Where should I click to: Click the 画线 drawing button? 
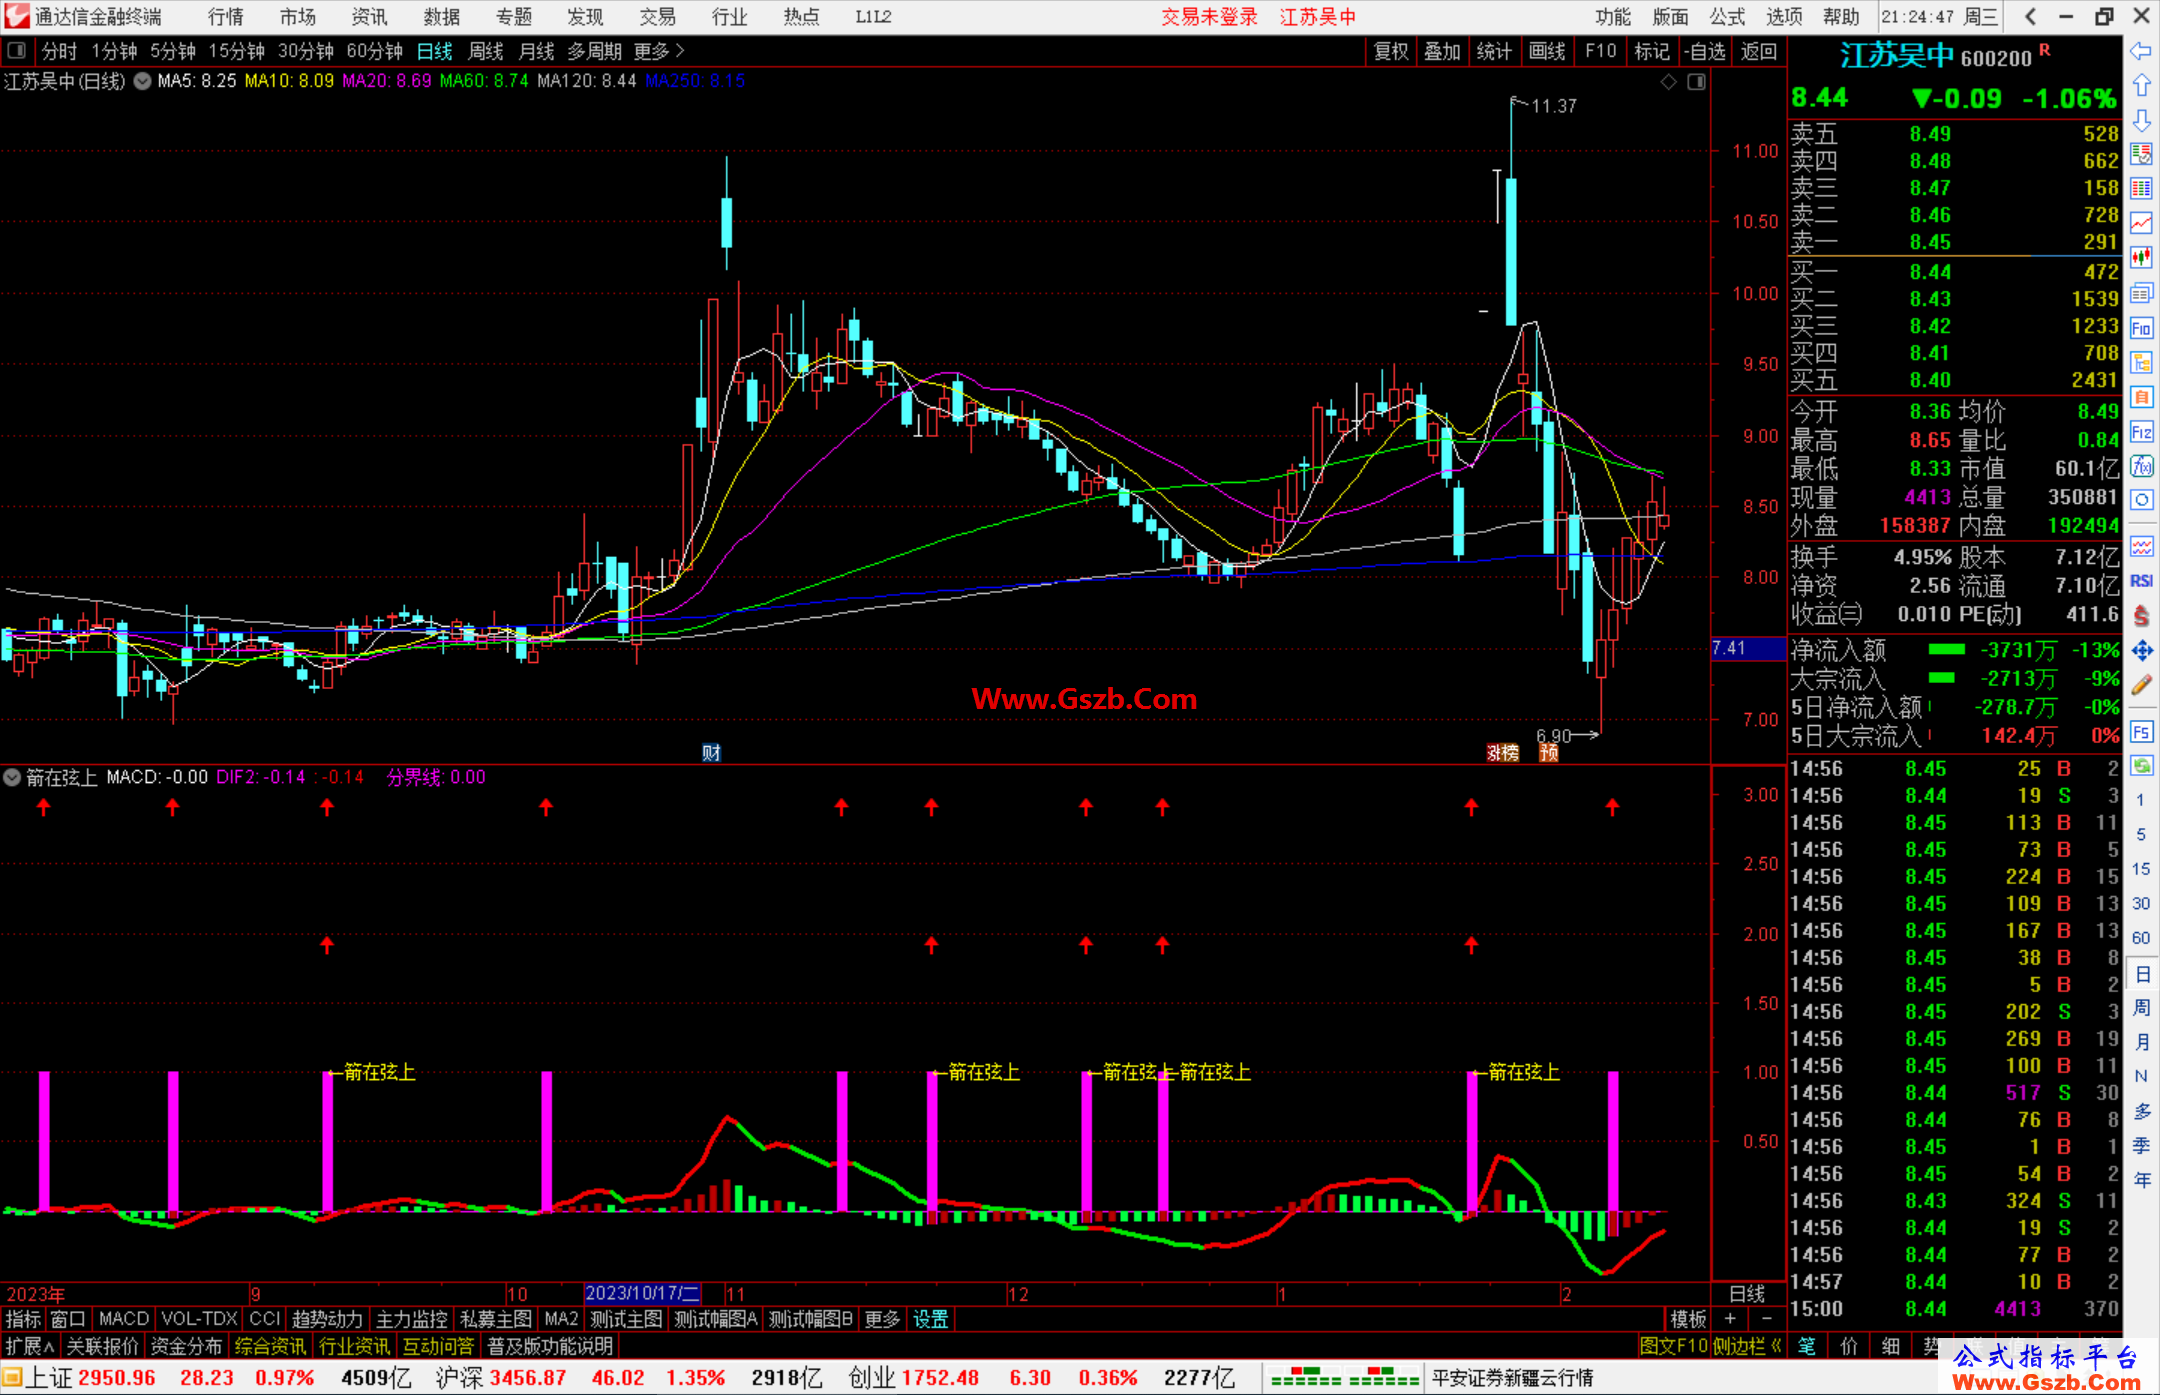[x=1548, y=51]
